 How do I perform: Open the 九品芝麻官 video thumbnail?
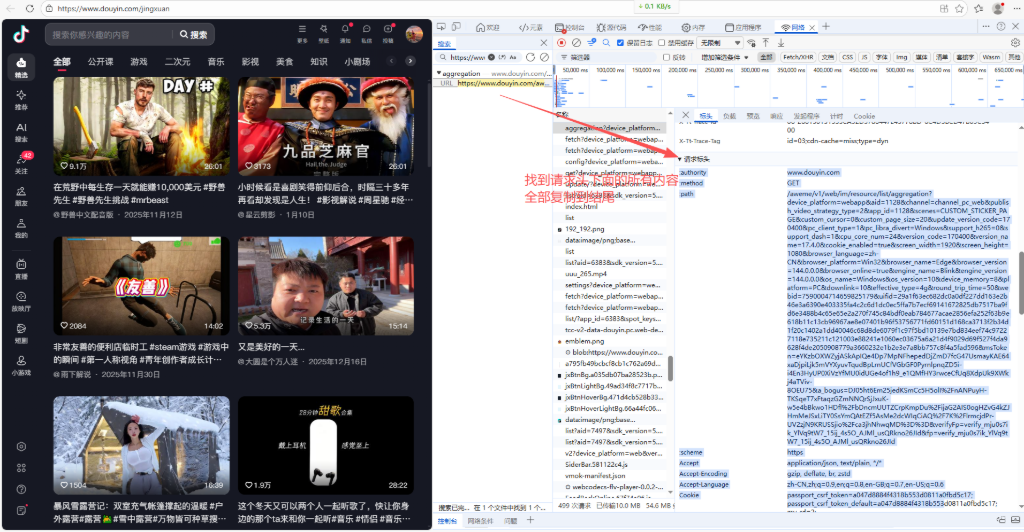pos(325,126)
